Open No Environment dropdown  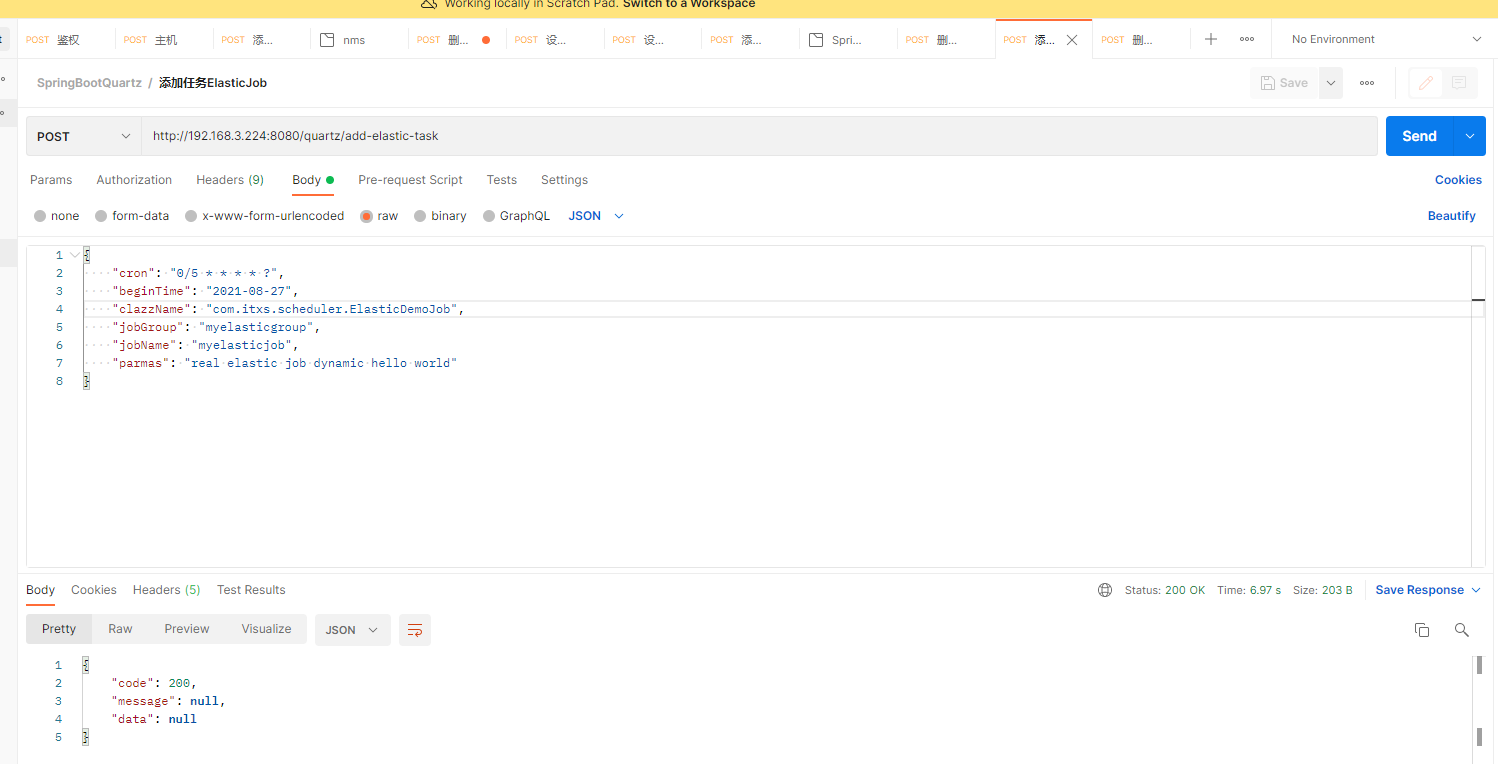[1385, 39]
